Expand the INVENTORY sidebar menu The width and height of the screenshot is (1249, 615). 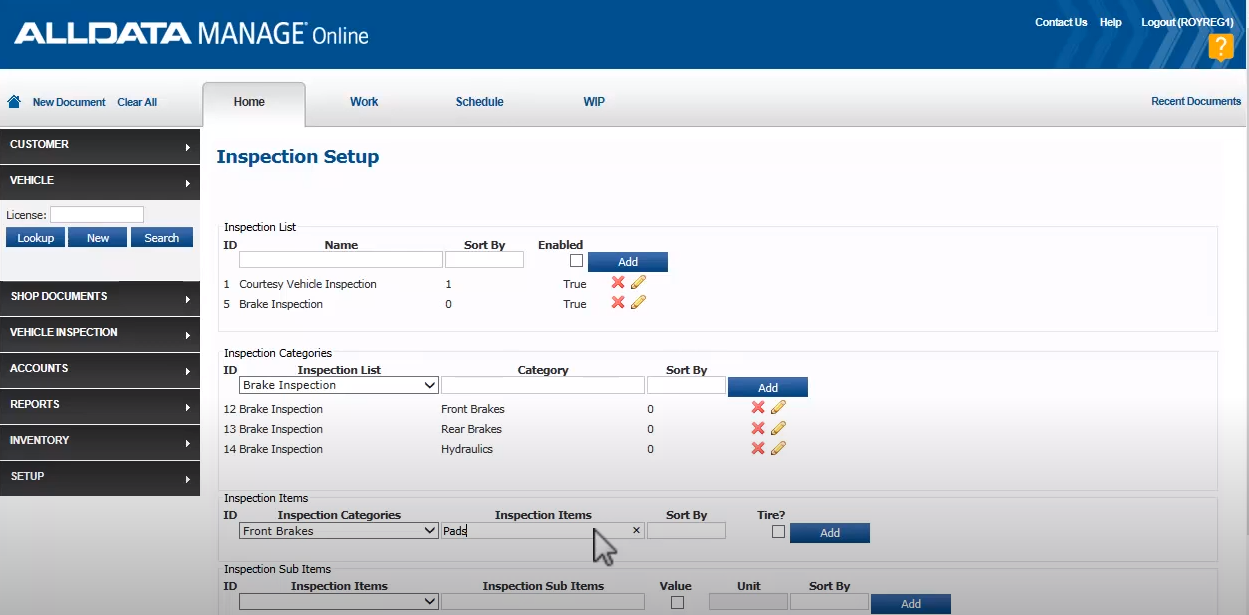coord(100,442)
